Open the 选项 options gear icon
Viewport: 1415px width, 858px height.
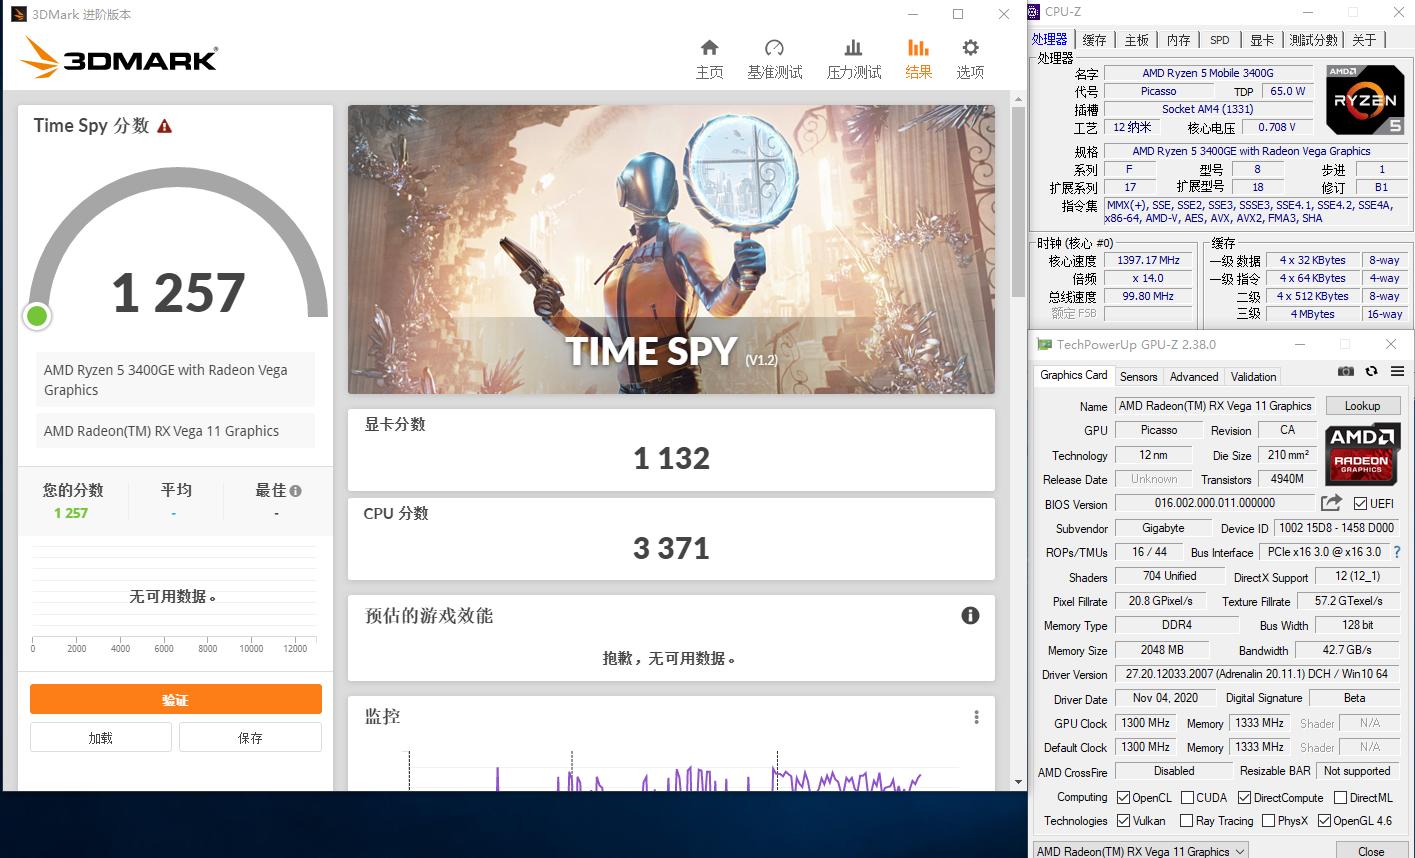969,47
